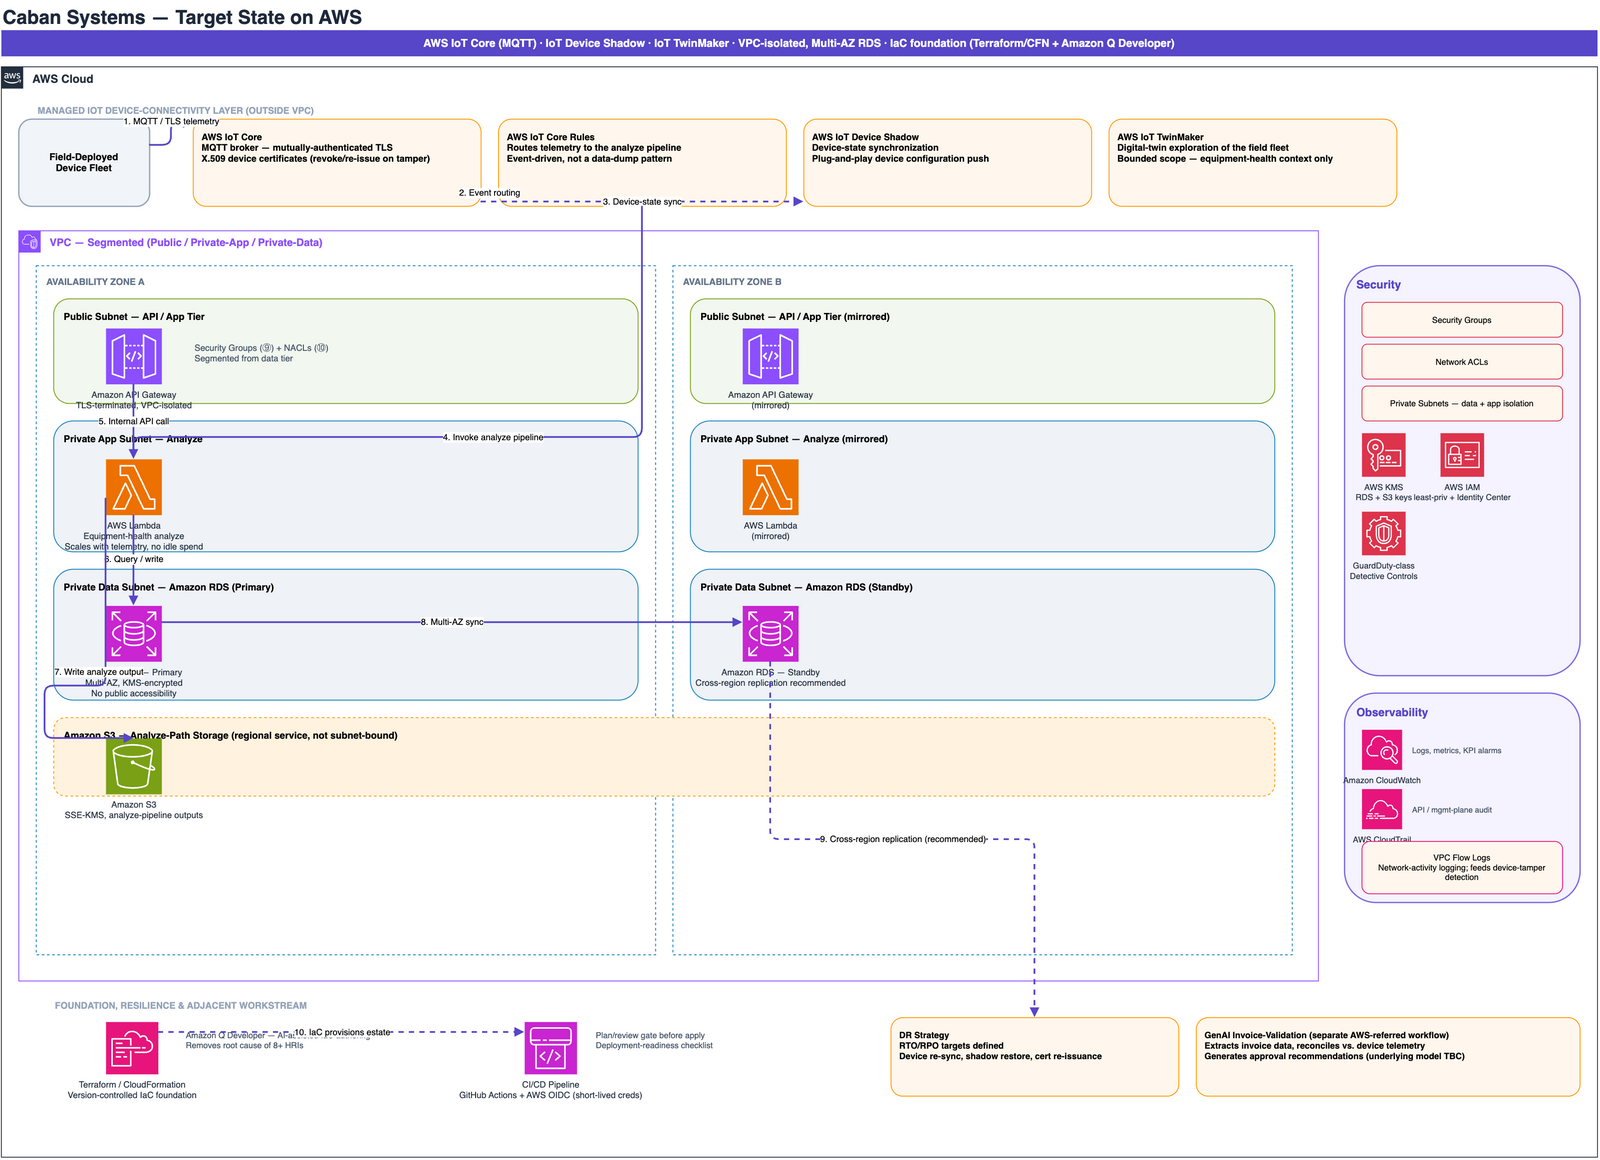Select the VPC cloud-lock icon
The width and height of the screenshot is (1600, 1160).
pos(30,242)
